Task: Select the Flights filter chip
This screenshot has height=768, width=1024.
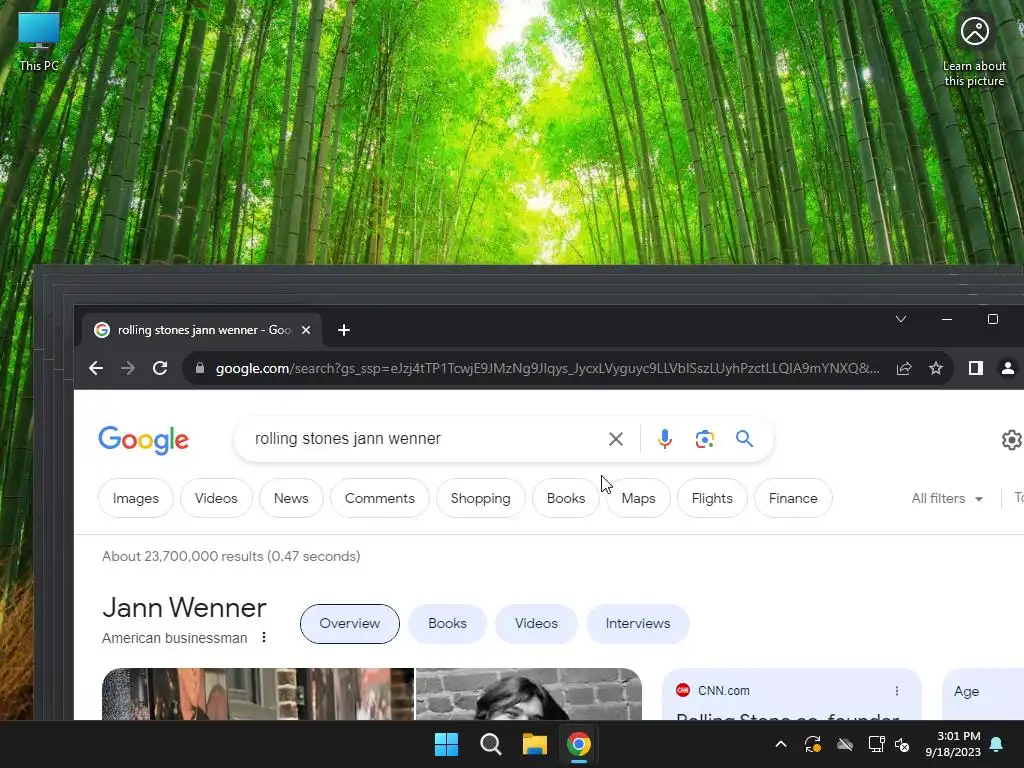Action: [712, 498]
